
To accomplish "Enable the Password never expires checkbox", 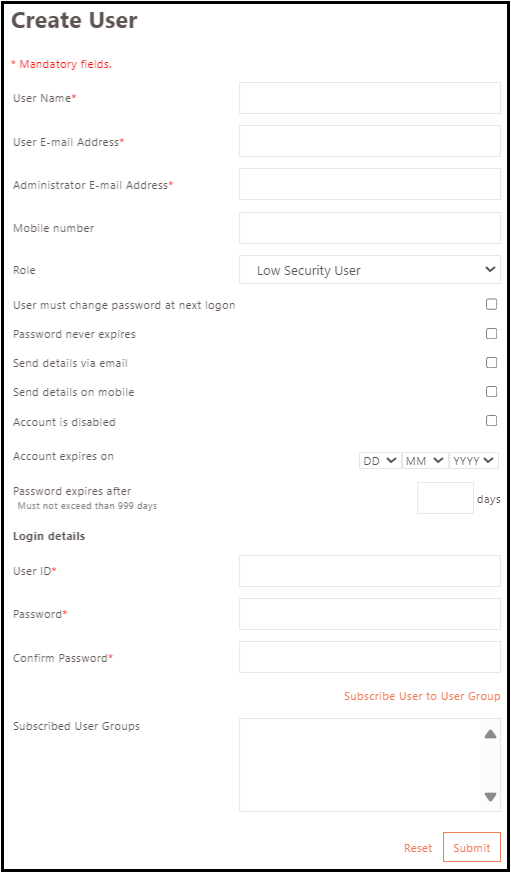I will [492, 334].
